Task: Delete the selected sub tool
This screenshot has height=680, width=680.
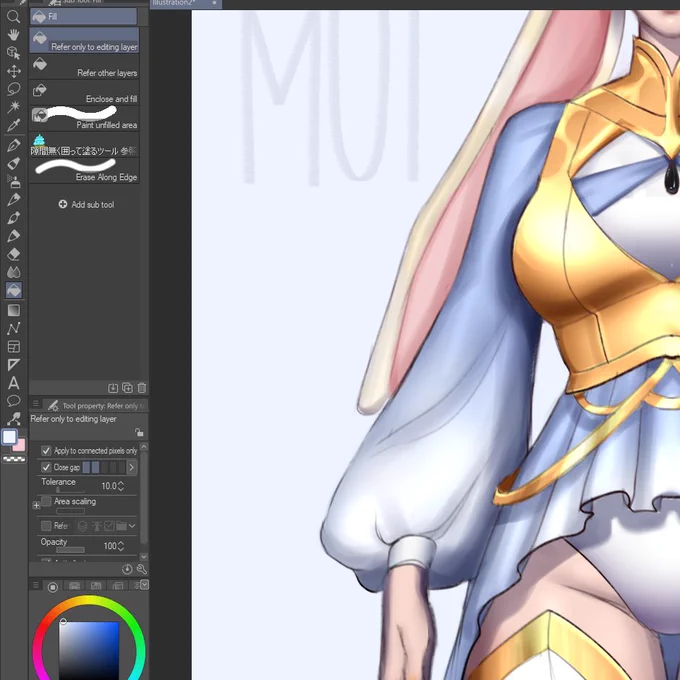Action: pos(141,388)
